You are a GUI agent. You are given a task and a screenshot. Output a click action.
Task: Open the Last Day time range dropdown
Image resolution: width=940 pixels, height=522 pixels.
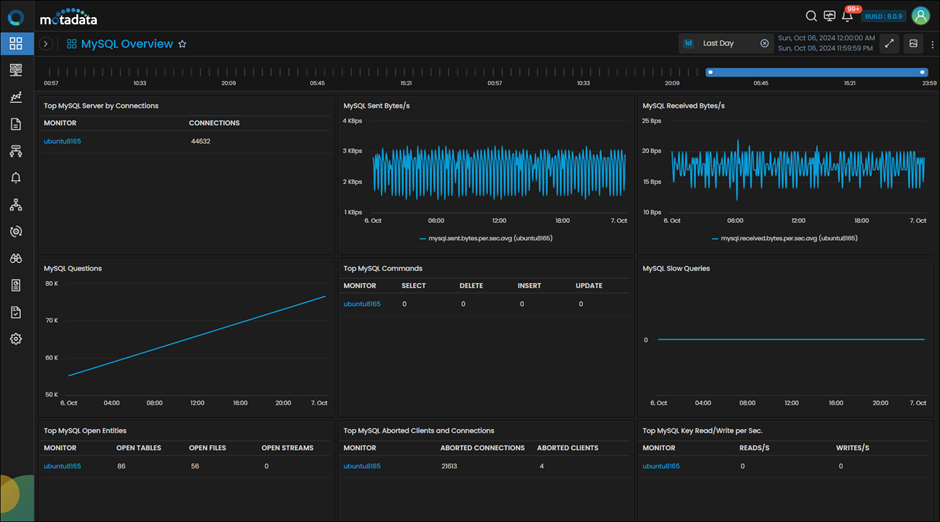click(x=726, y=43)
